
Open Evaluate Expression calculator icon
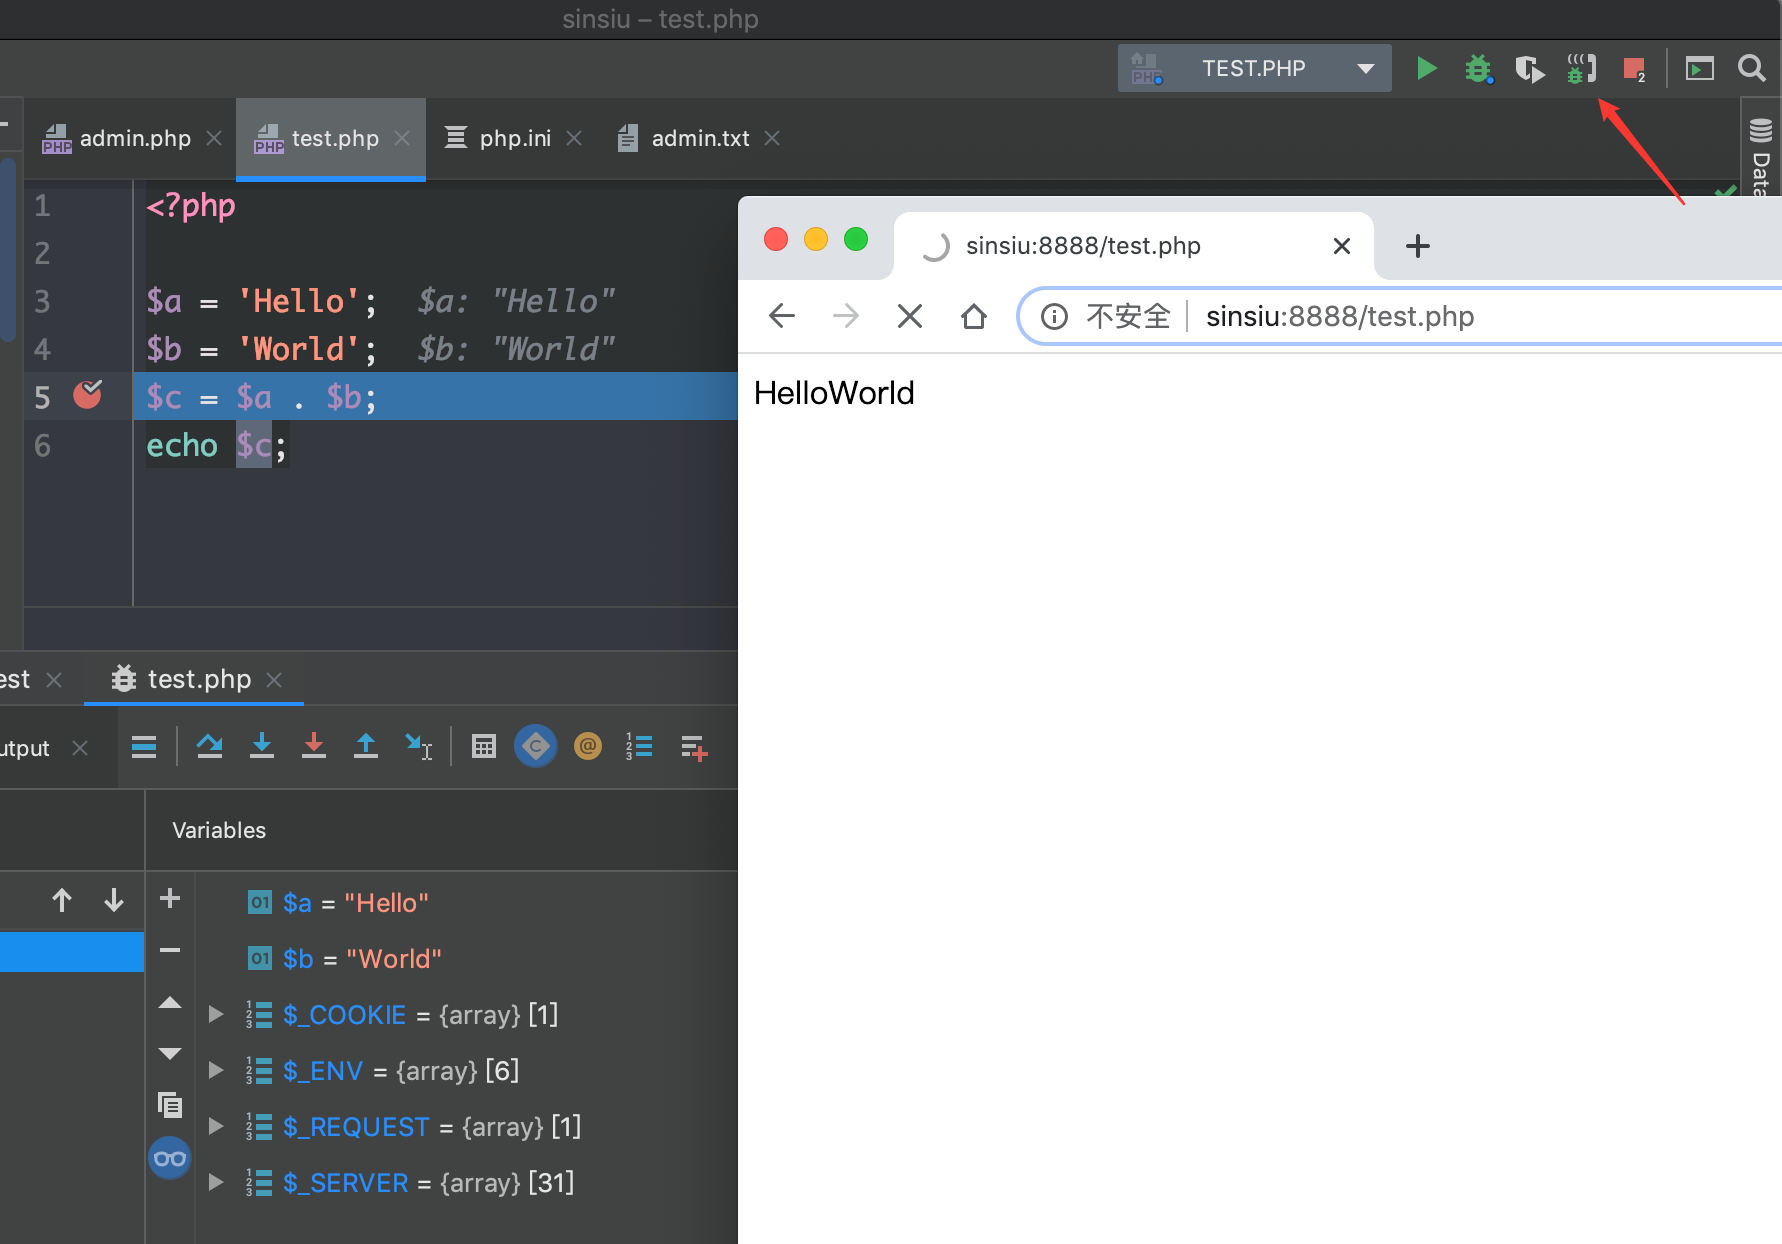pos(484,747)
